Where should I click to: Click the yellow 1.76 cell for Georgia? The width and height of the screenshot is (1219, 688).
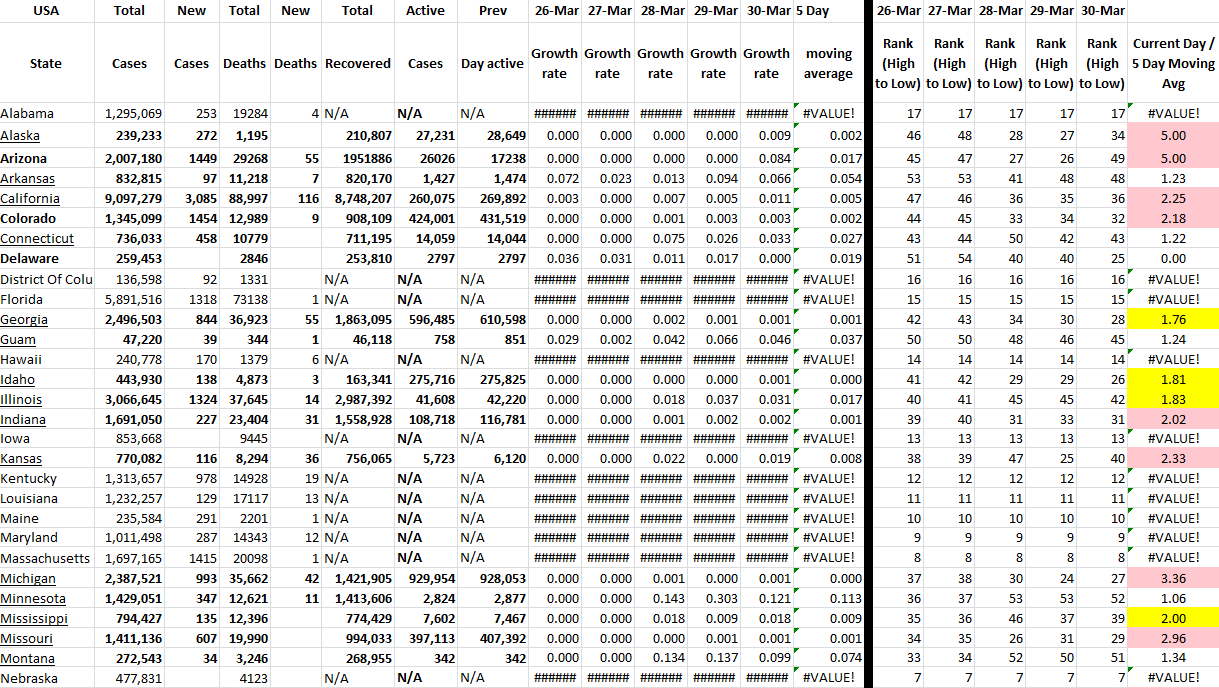tap(1173, 319)
